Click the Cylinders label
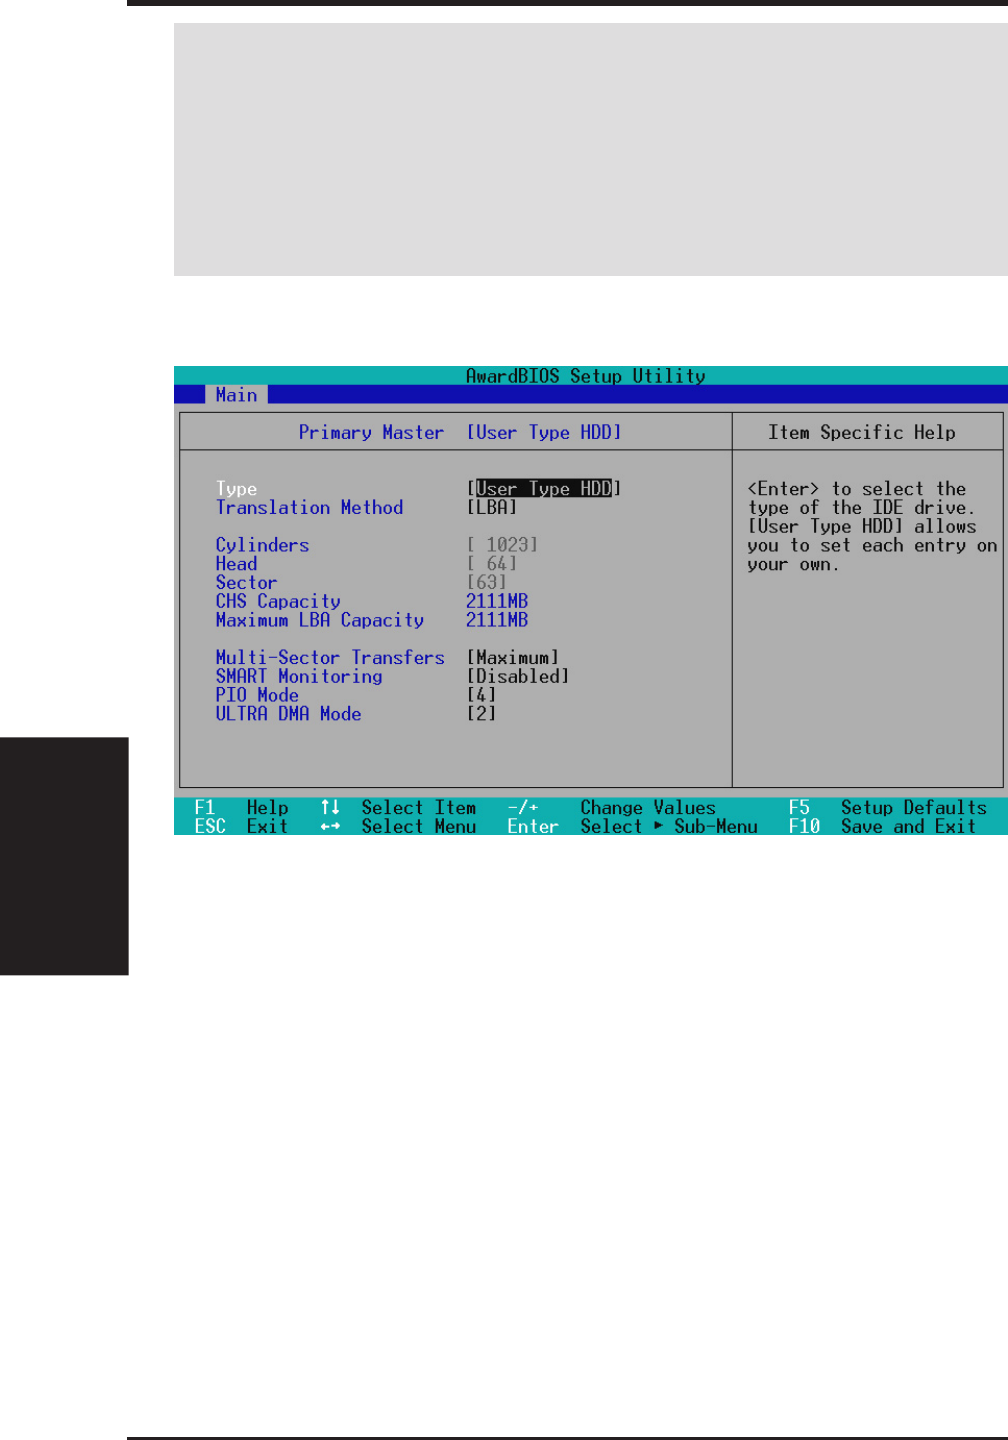Image resolution: width=1008 pixels, height=1440 pixels. coord(262,545)
